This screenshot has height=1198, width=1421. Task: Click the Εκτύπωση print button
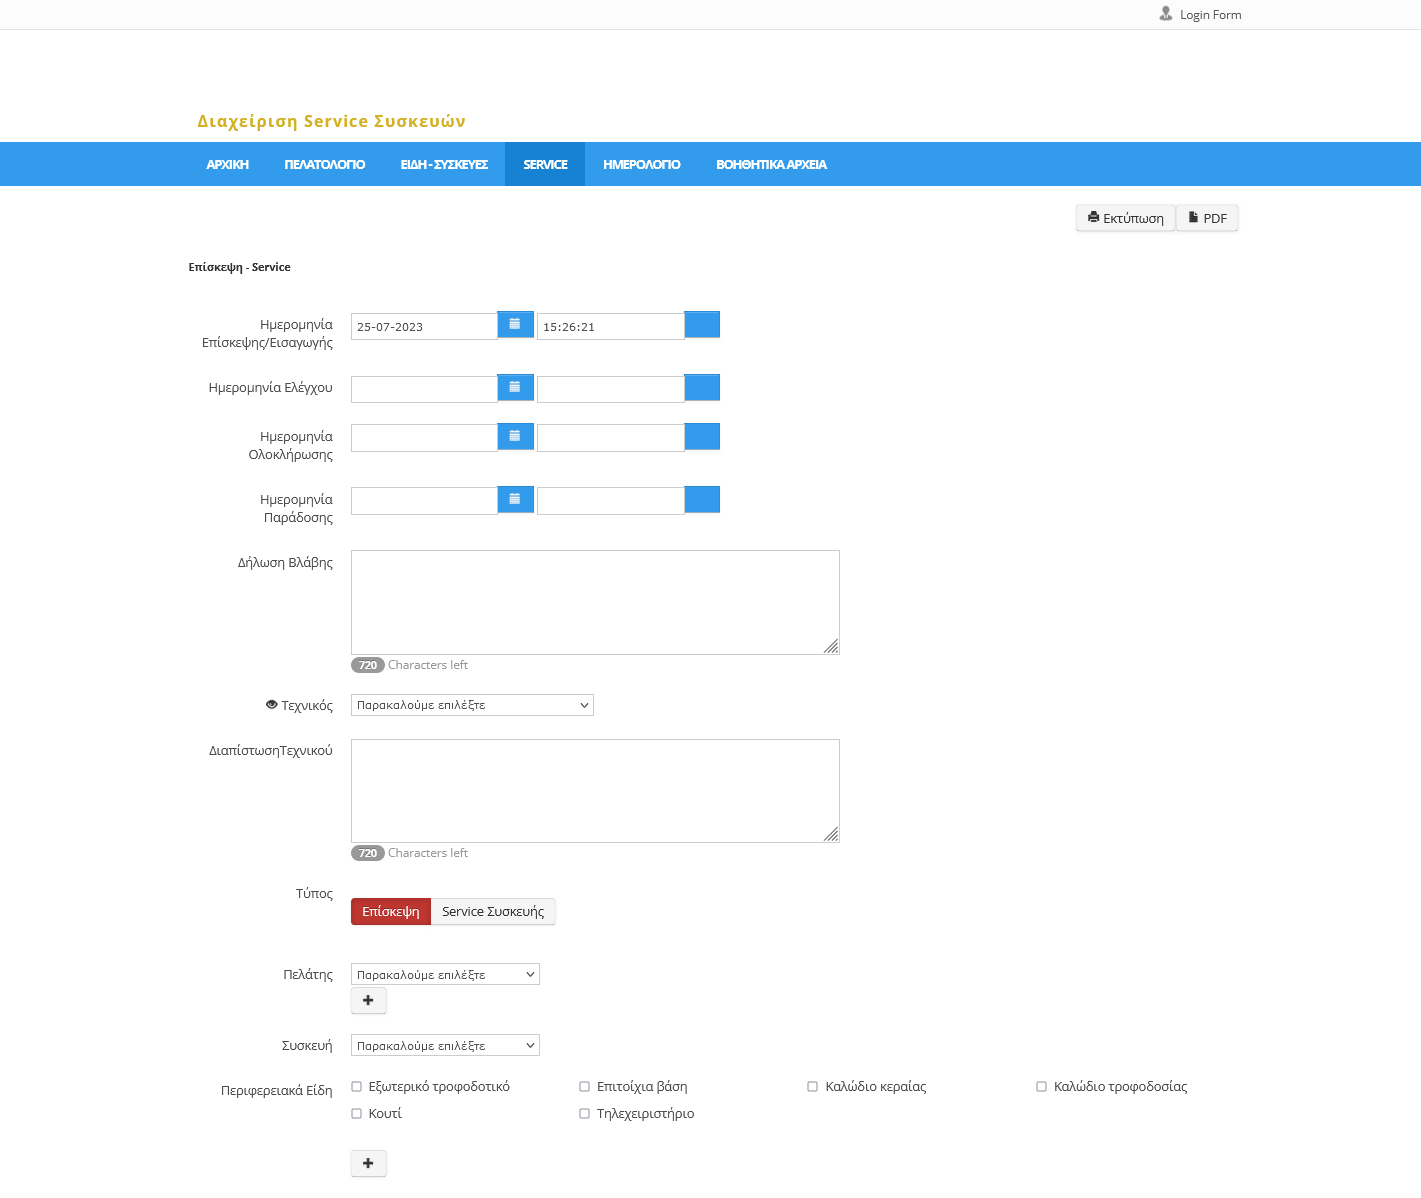[1126, 219]
